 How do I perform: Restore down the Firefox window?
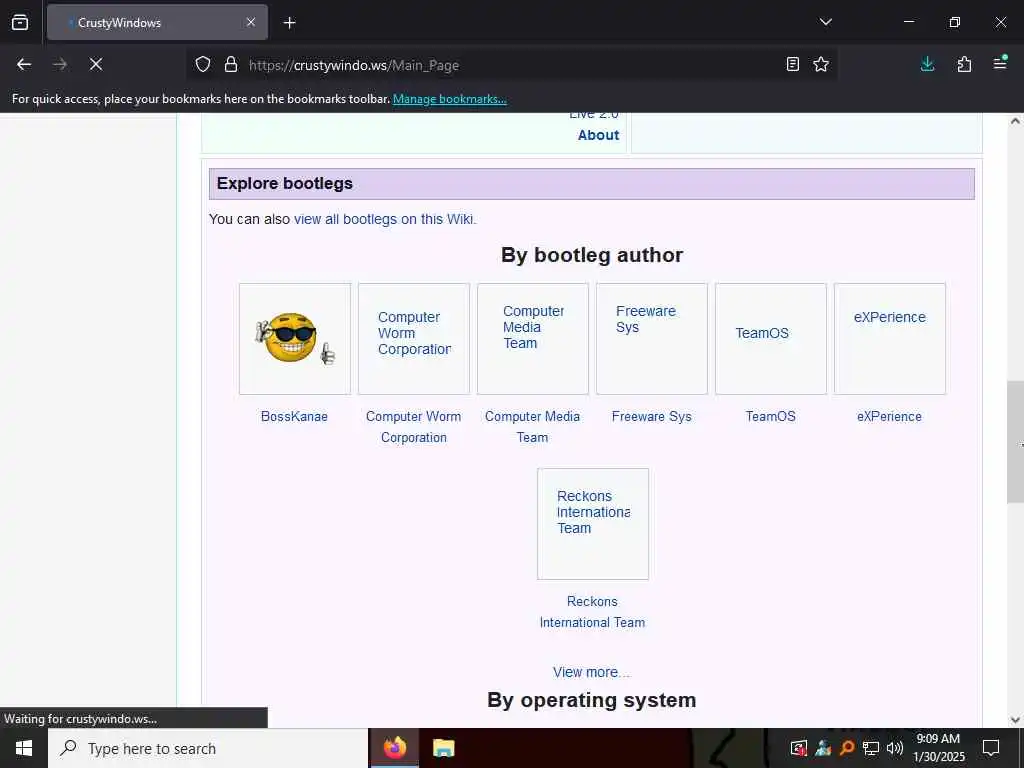pos(955,22)
